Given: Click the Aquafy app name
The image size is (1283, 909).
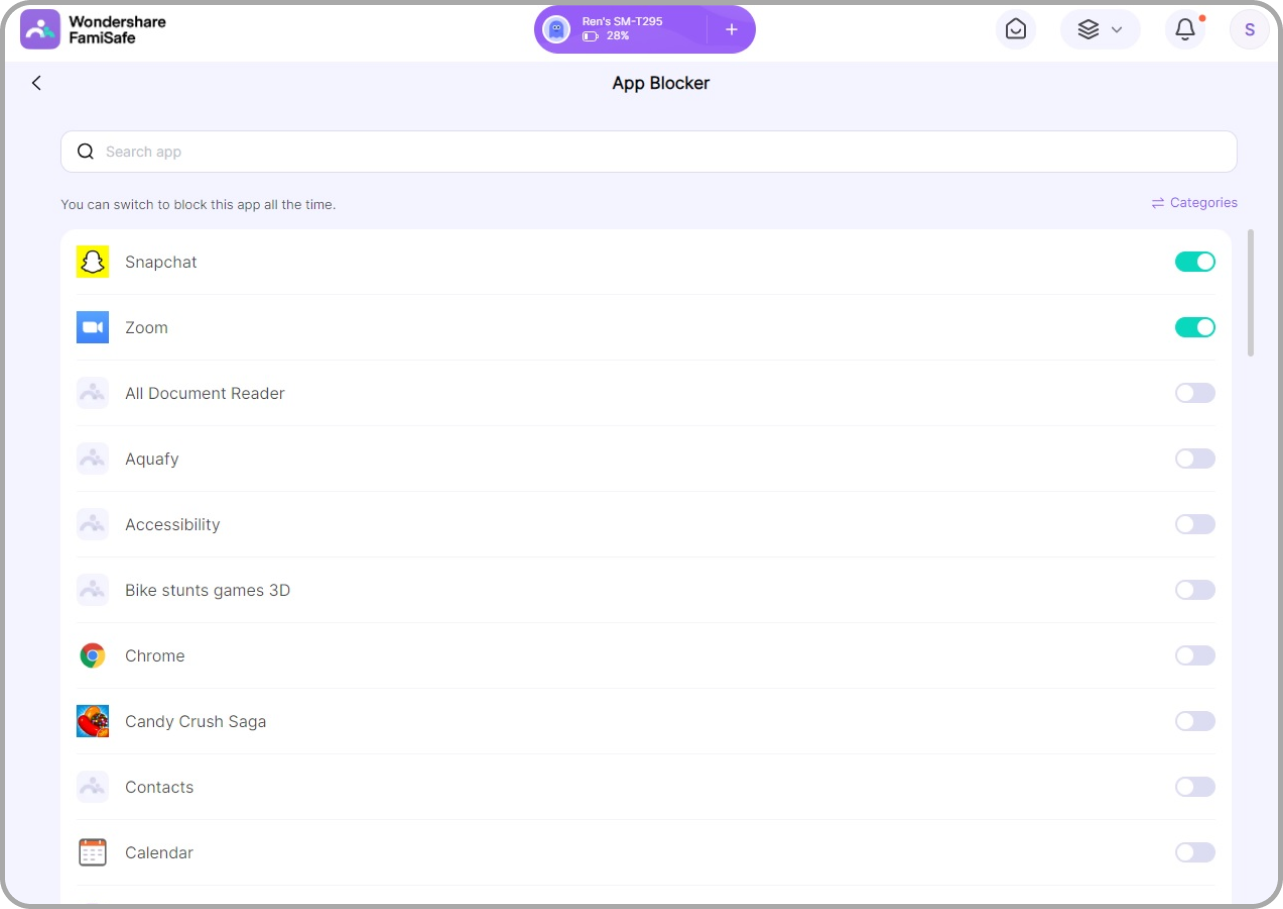Looking at the screenshot, I should tap(152, 459).
